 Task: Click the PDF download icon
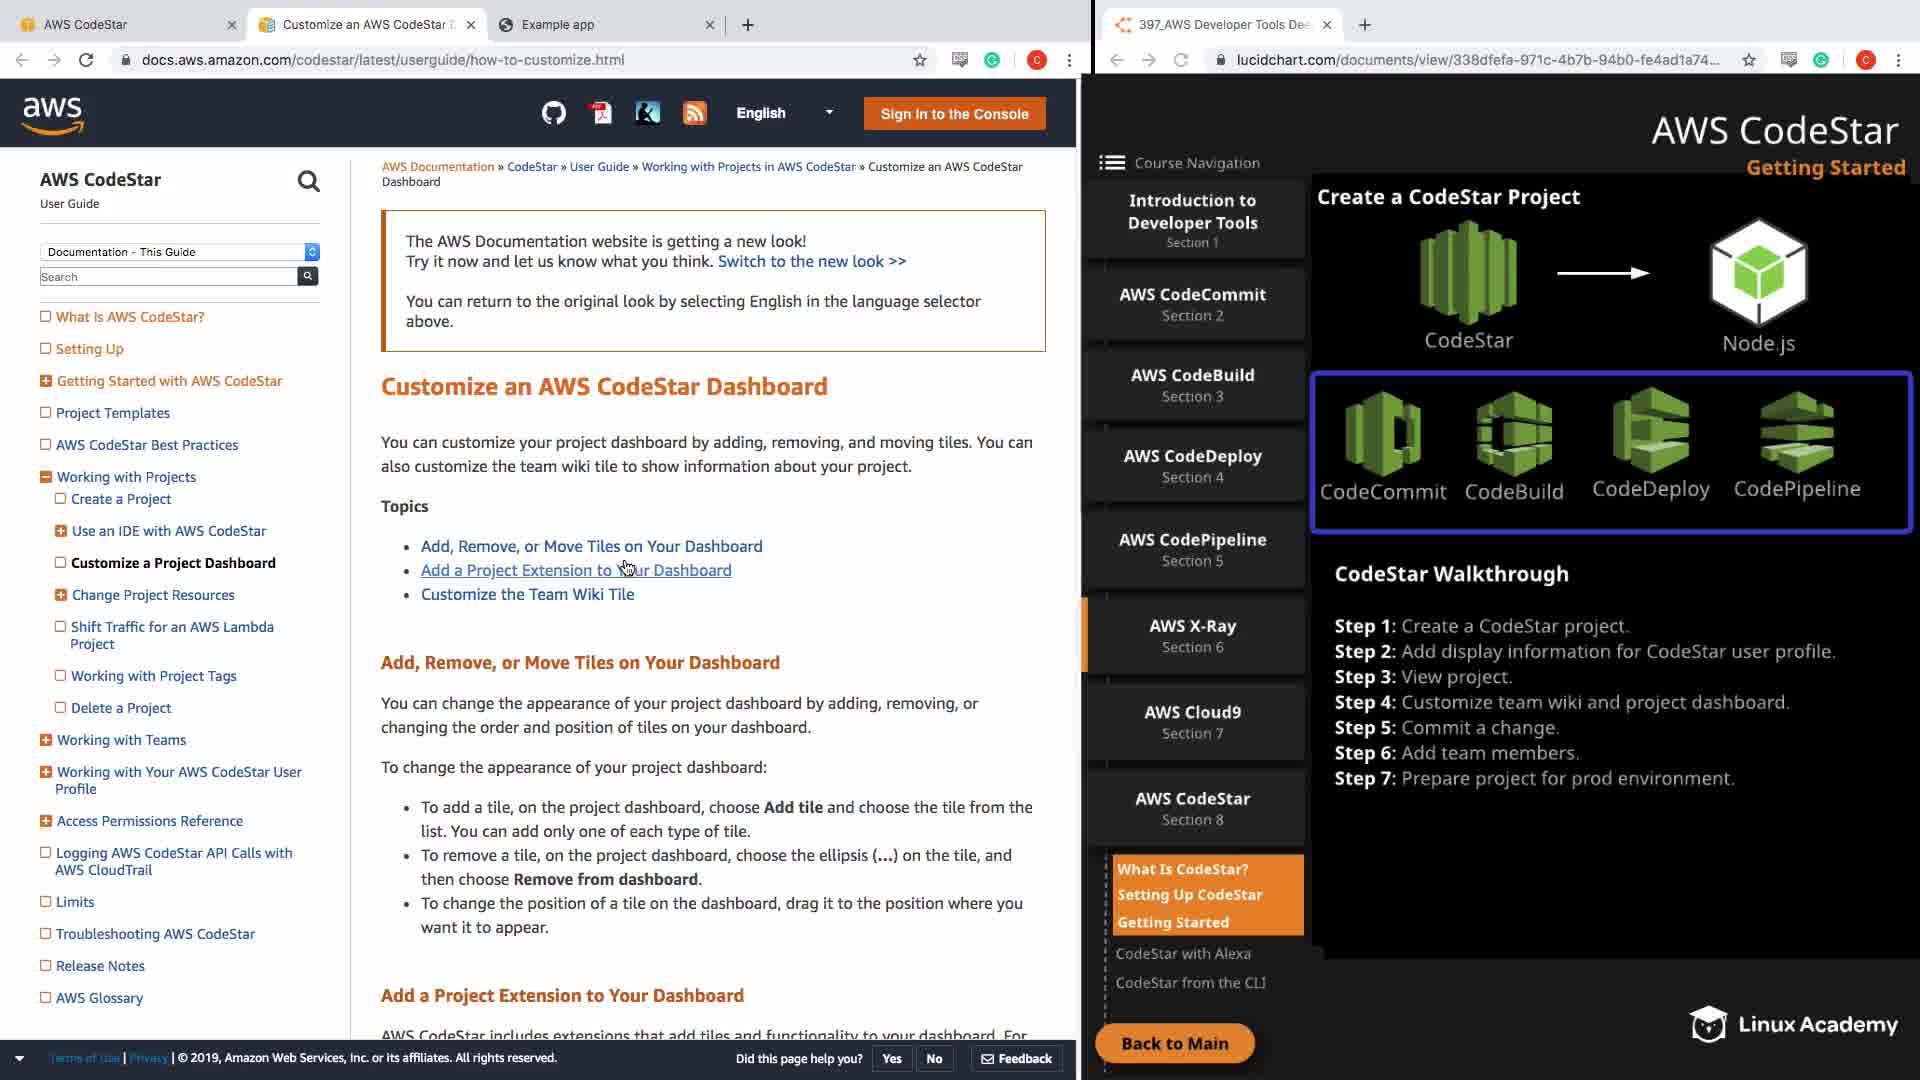pyautogui.click(x=601, y=113)
